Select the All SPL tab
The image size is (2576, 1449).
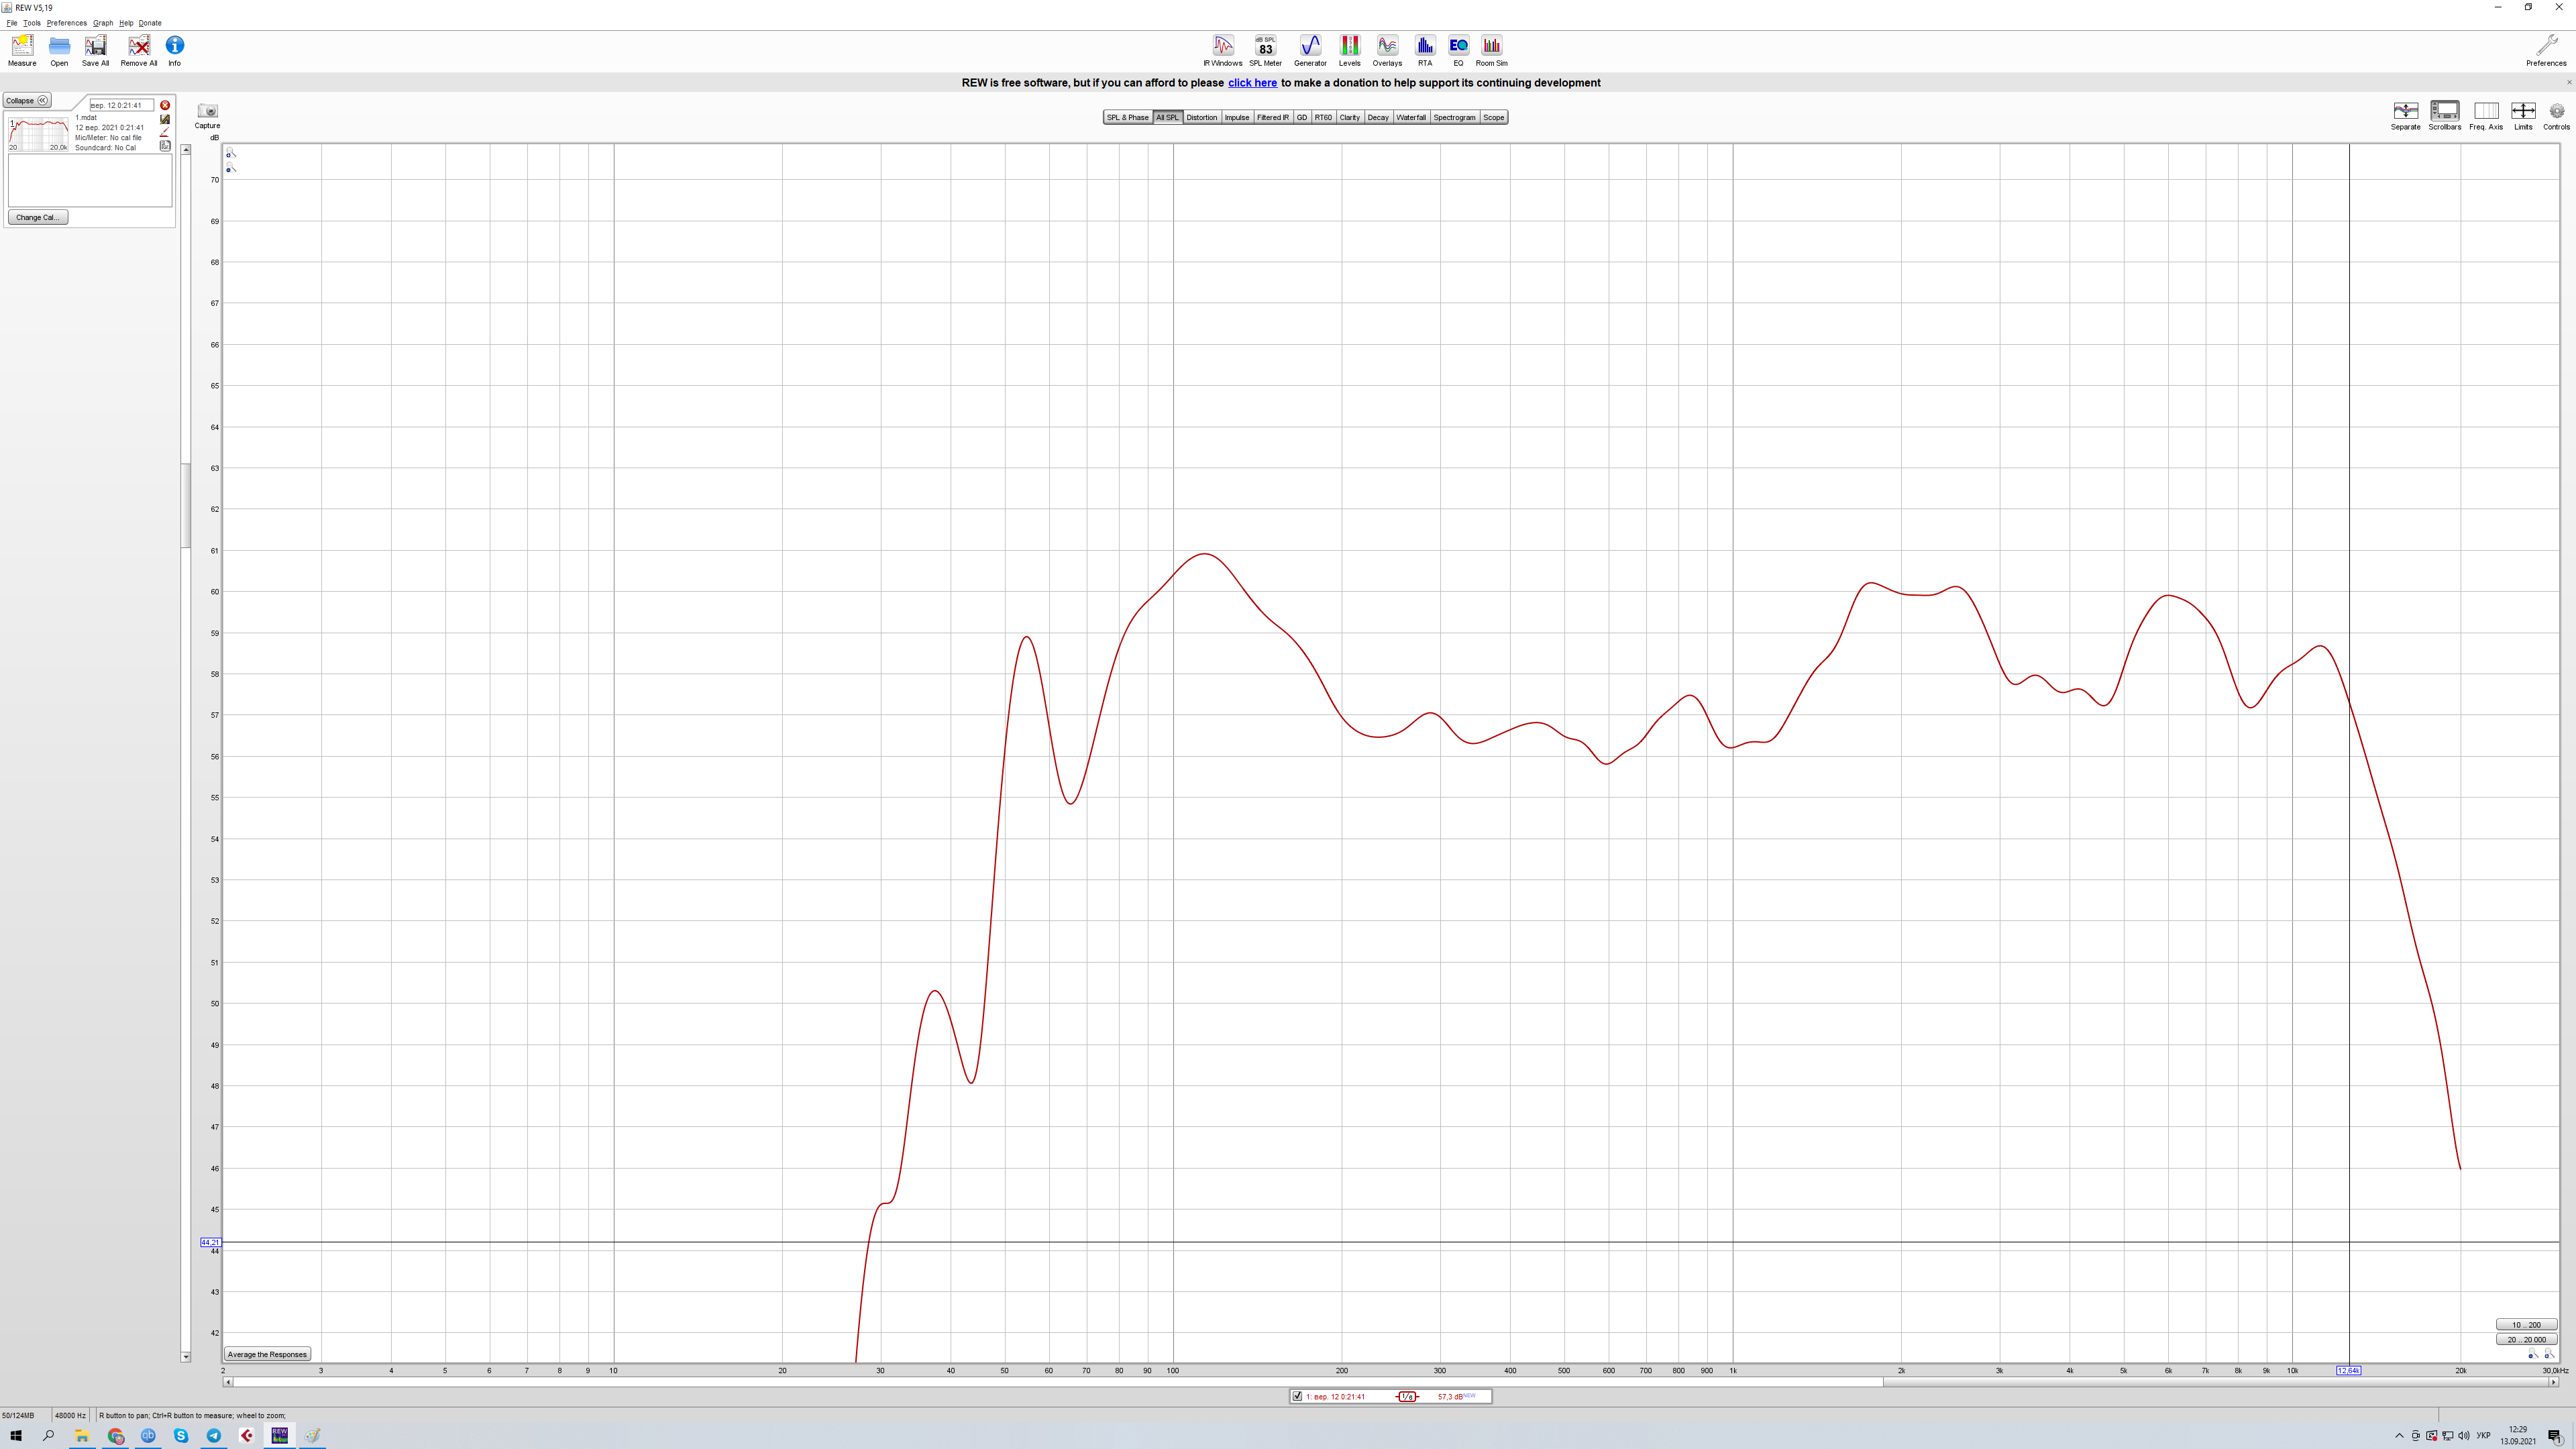coord(1167,117)
